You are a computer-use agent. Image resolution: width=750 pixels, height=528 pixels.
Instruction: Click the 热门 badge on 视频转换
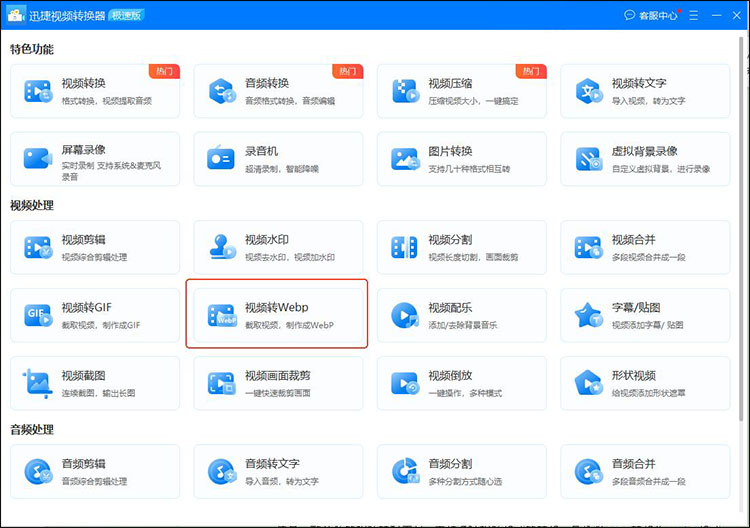click(x=164, y=71)
